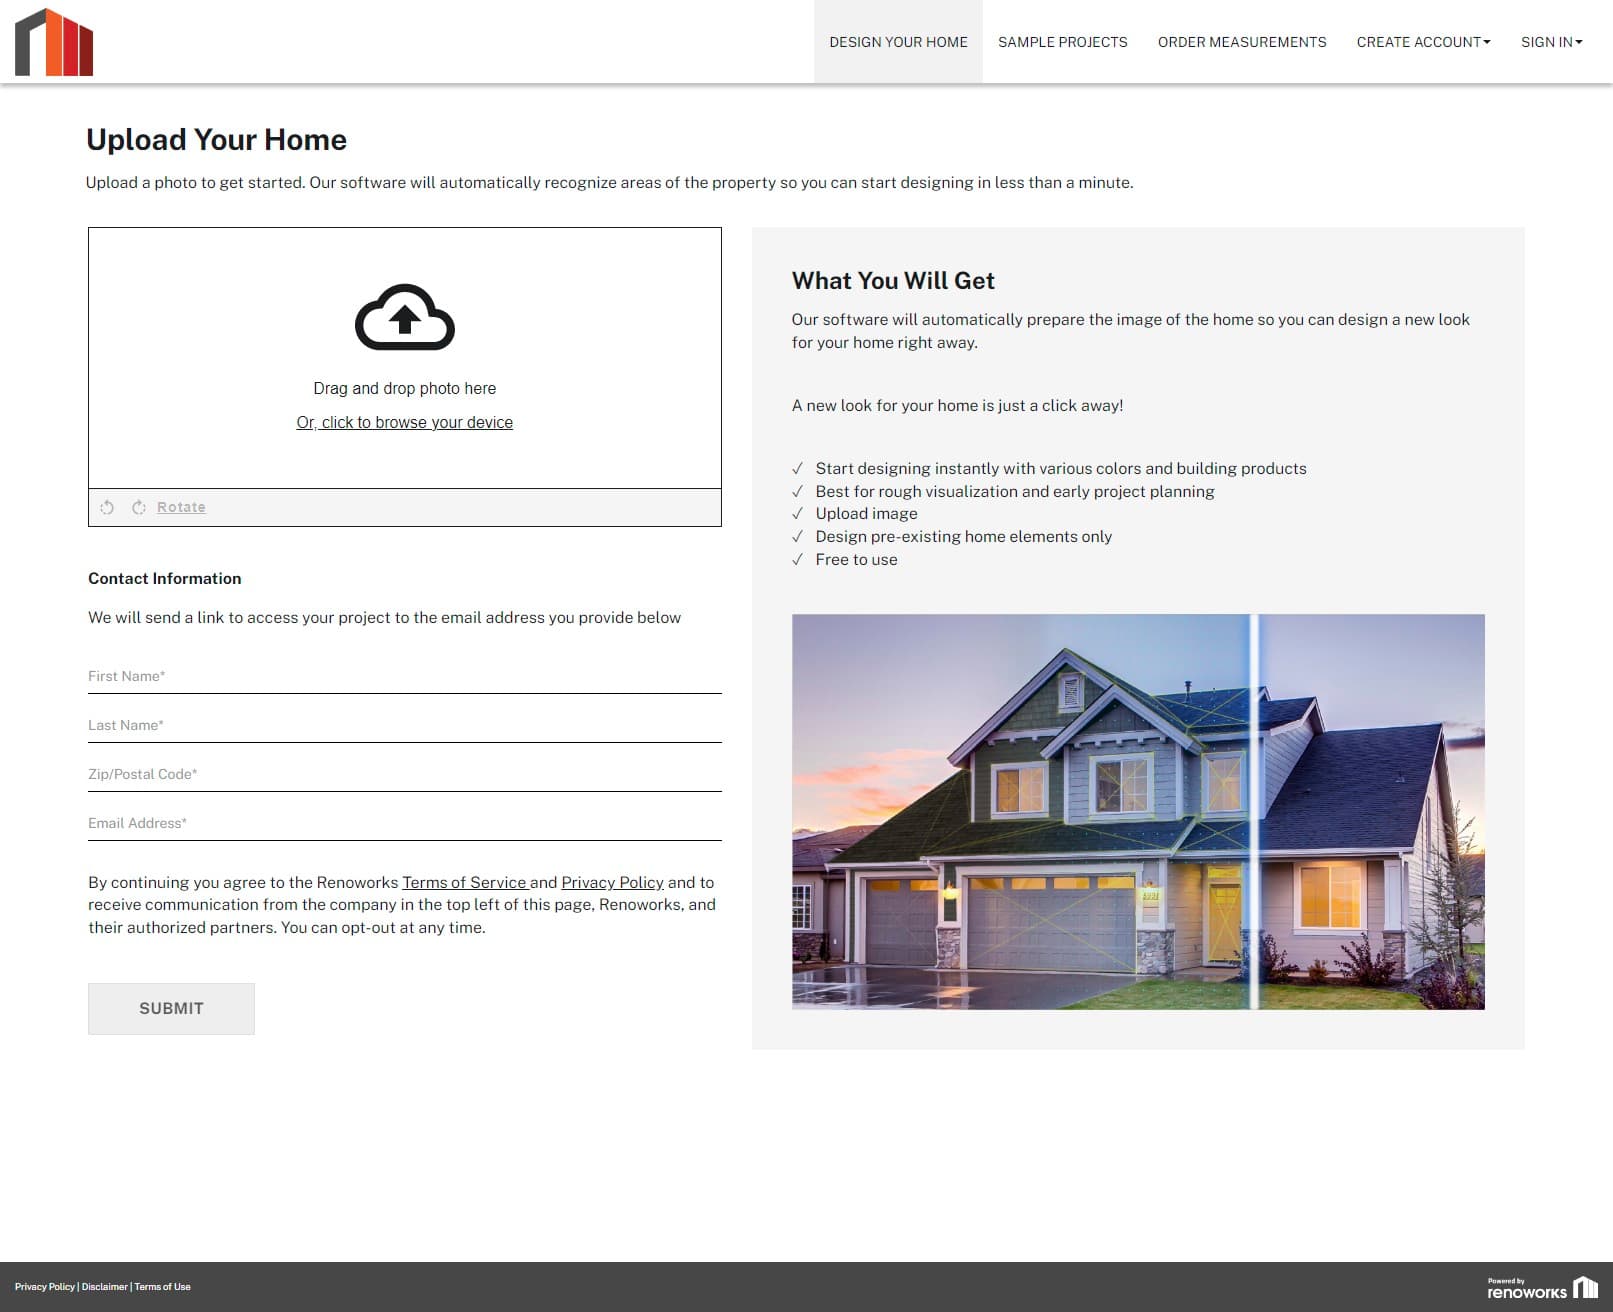Click the 'Contact Information' label
The width and height of the screenshot is (1613, 1312).
pyautogui.click(x=165, y=578)
